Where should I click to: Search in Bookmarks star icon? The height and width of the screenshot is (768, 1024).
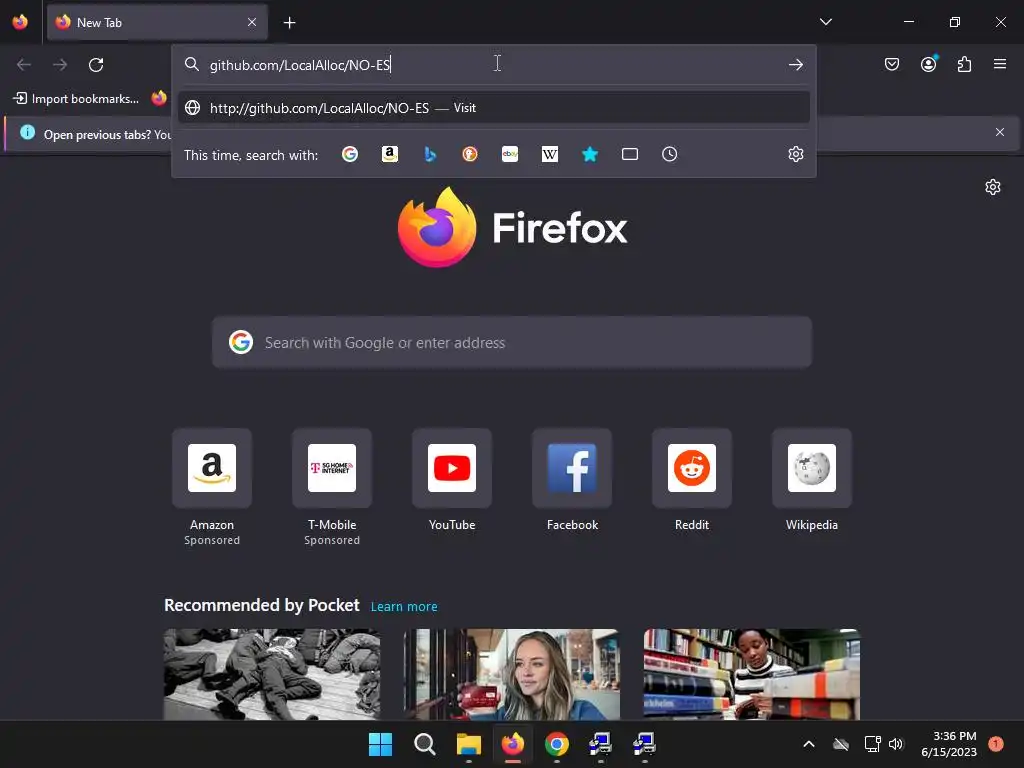tap(590, 154)
